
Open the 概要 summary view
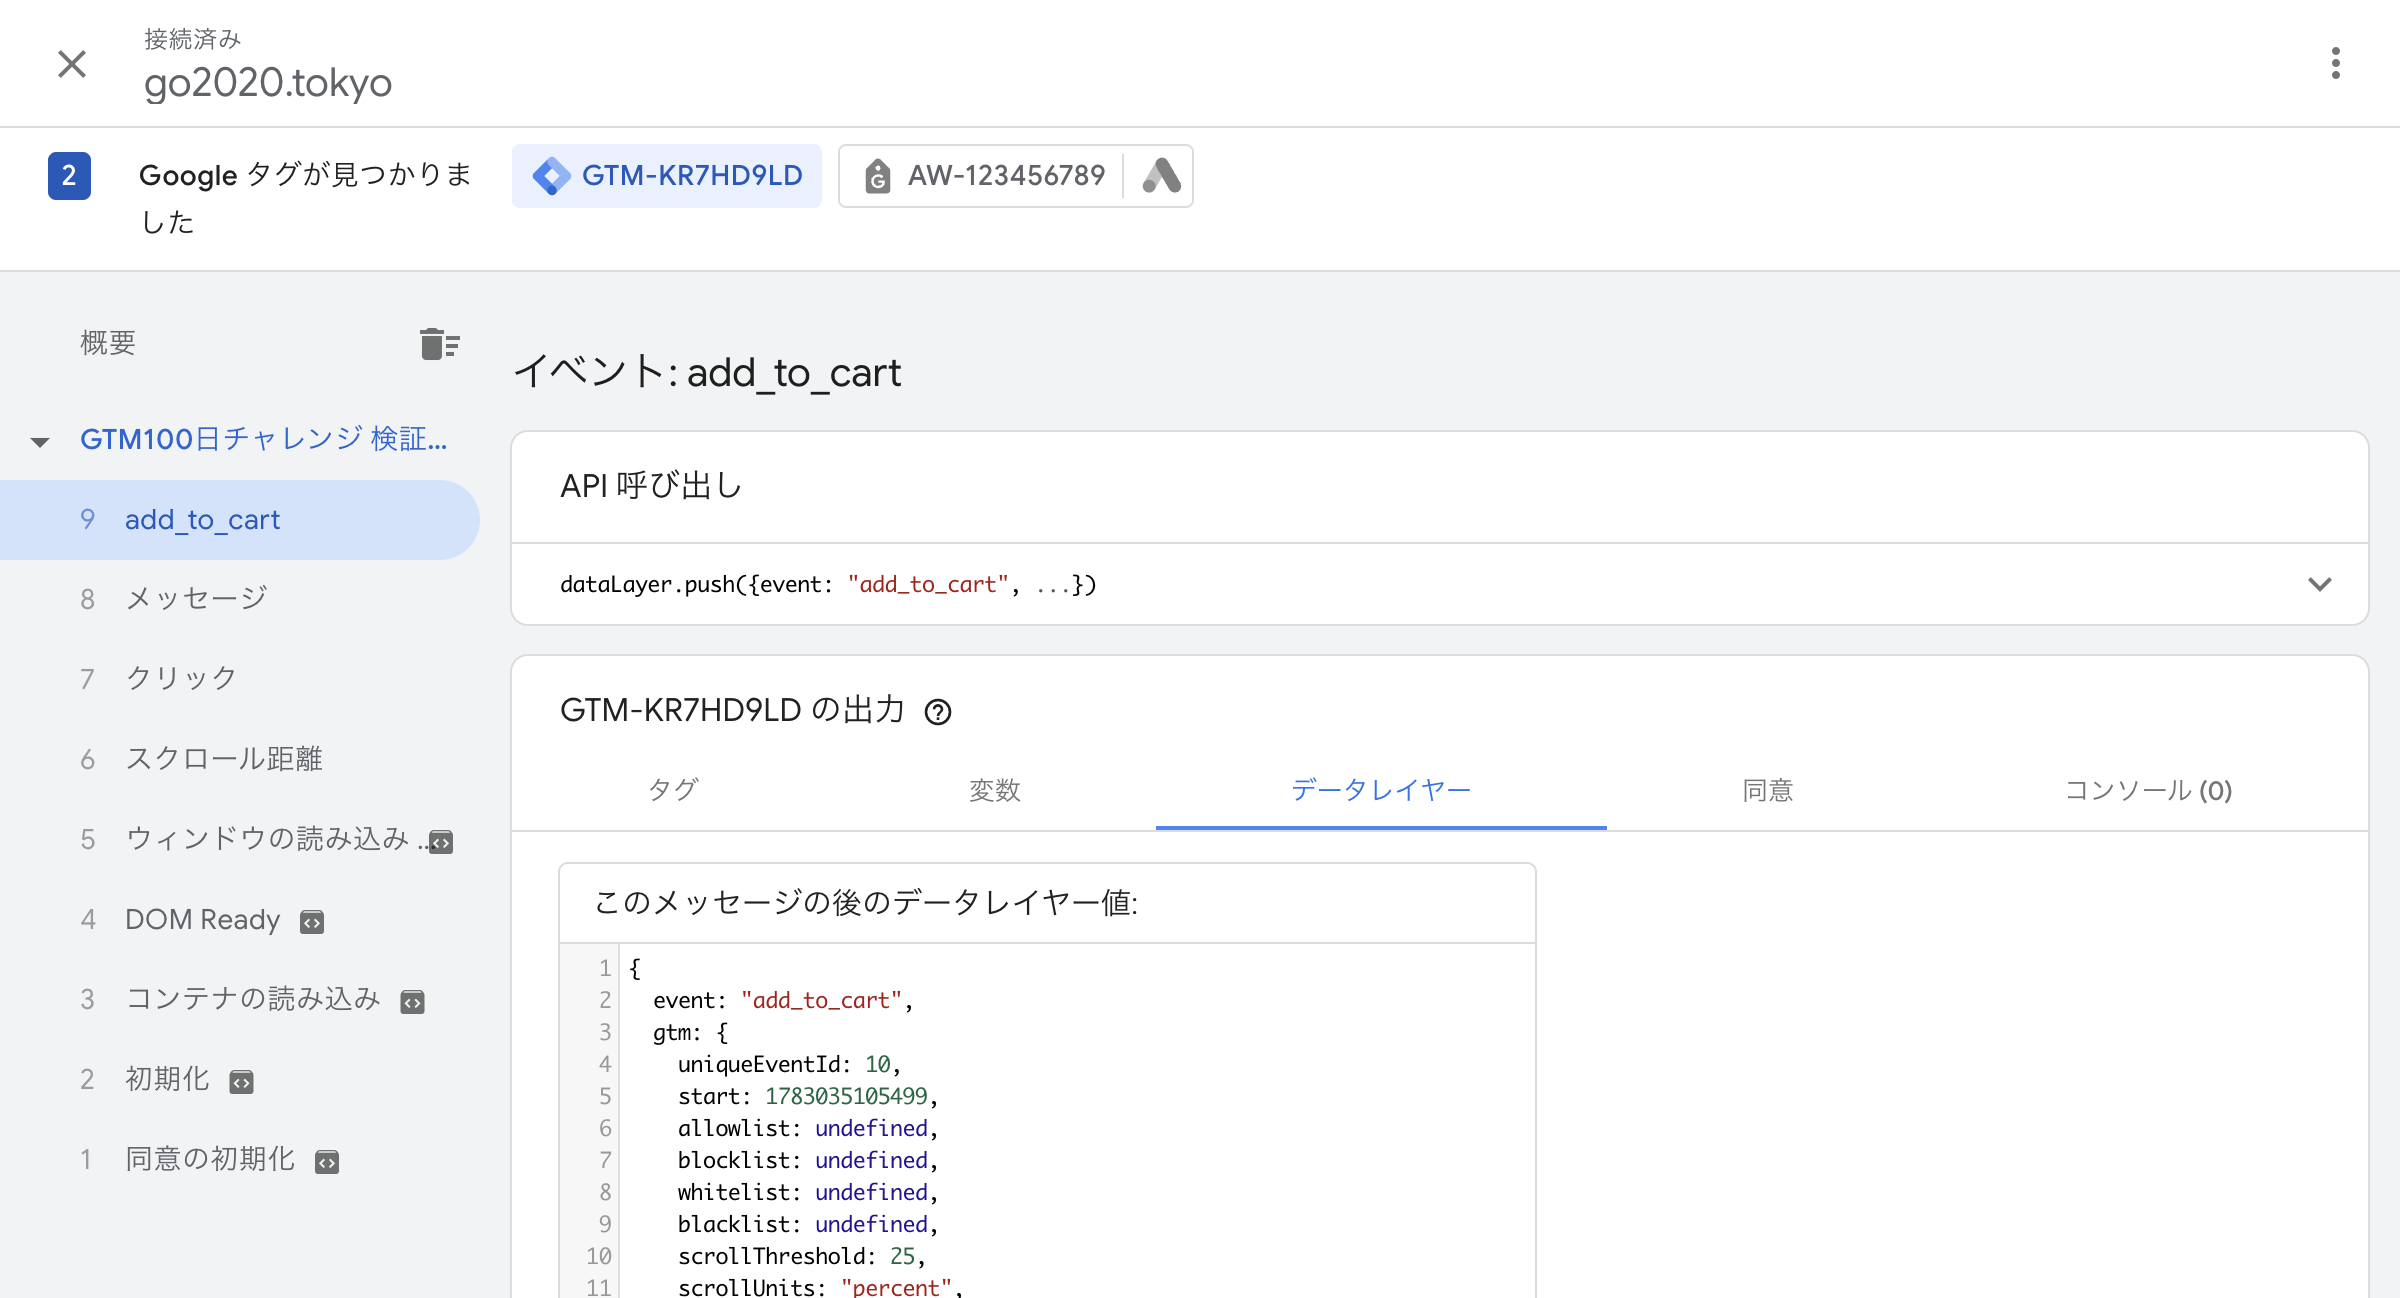(x=107, y=343)
